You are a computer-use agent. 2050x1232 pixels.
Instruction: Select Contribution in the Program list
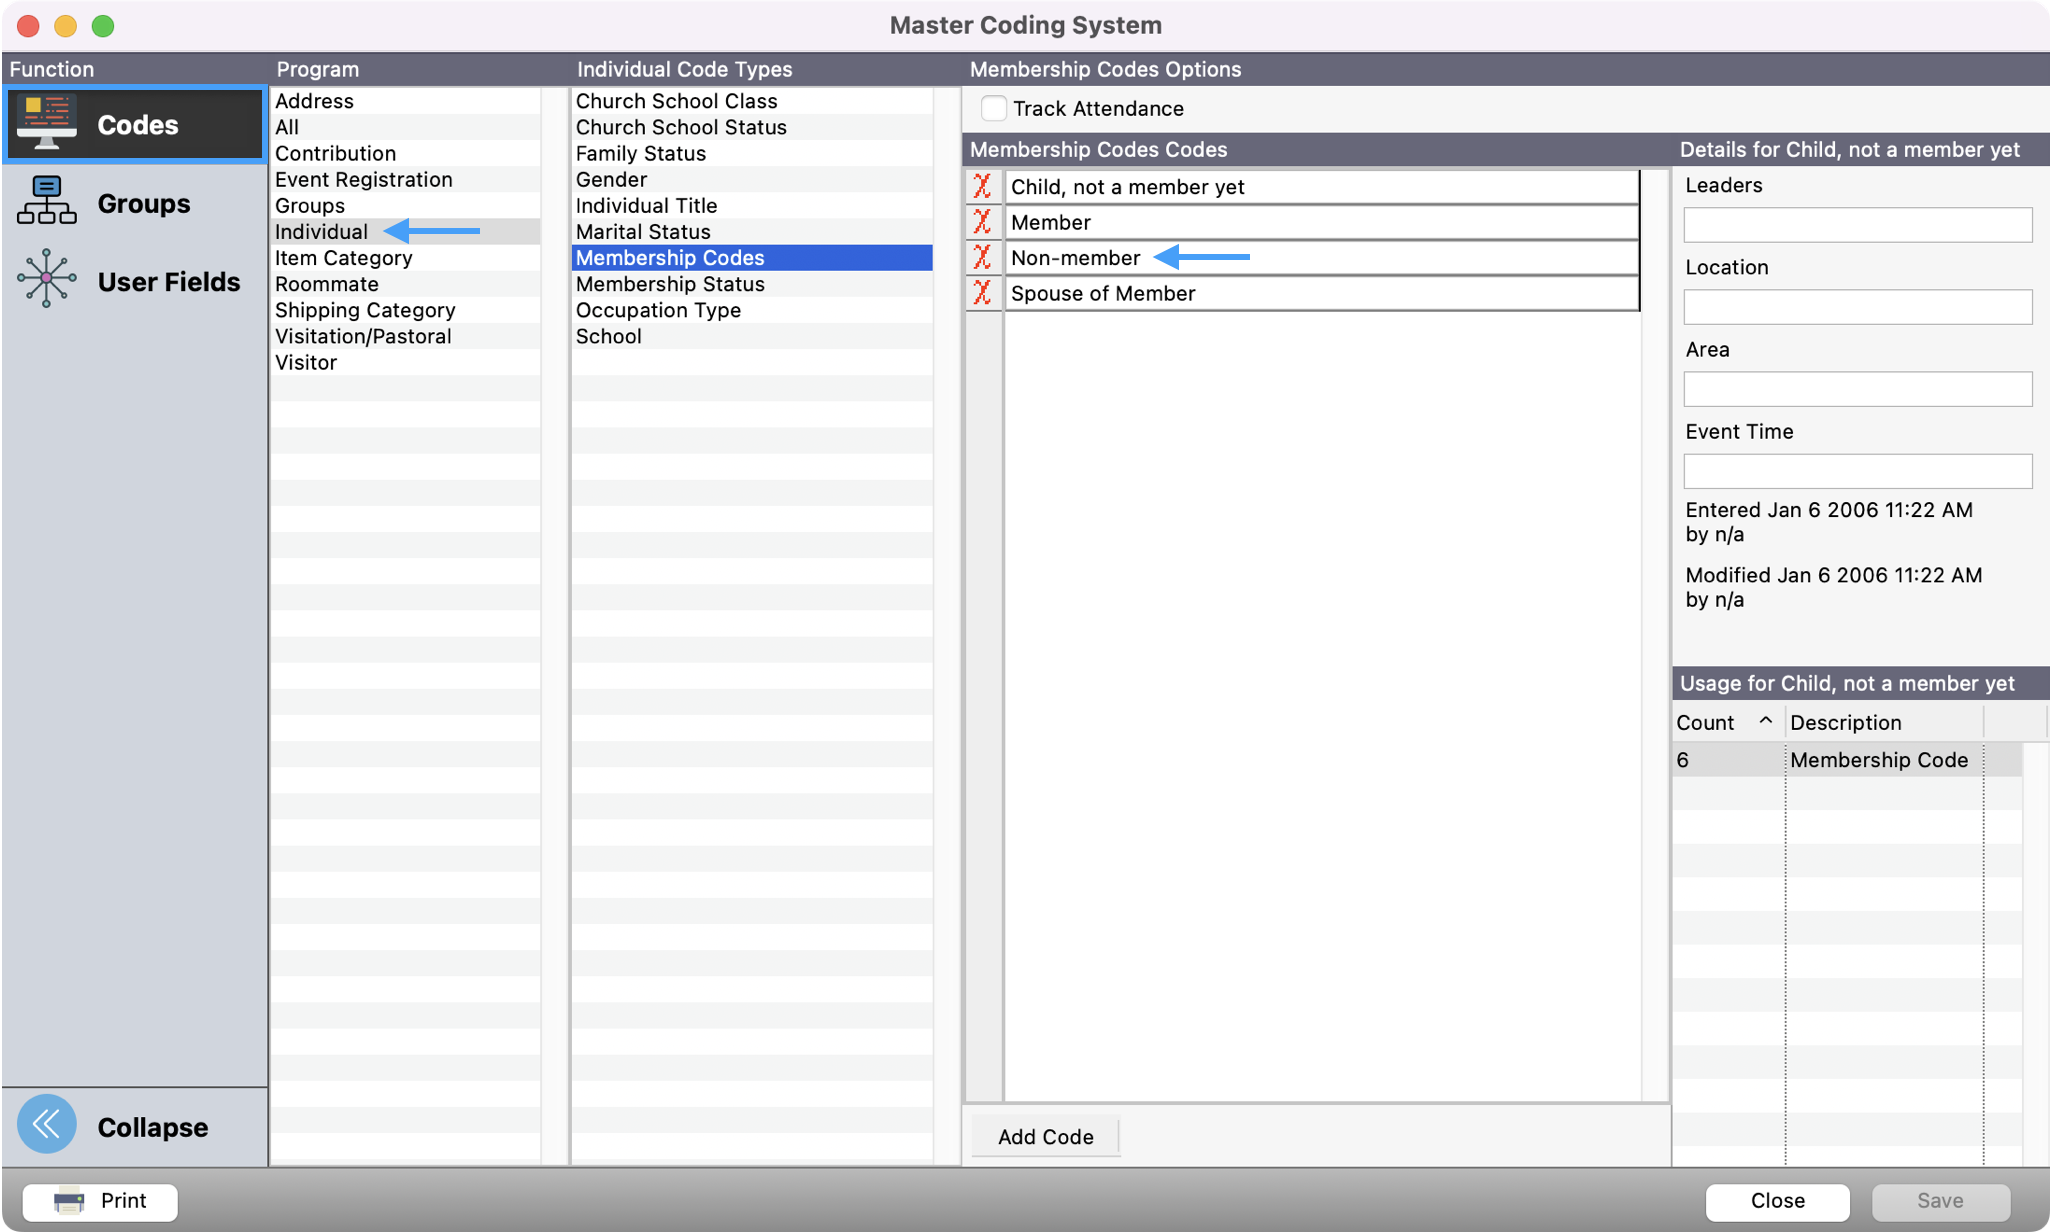[335, 153]
